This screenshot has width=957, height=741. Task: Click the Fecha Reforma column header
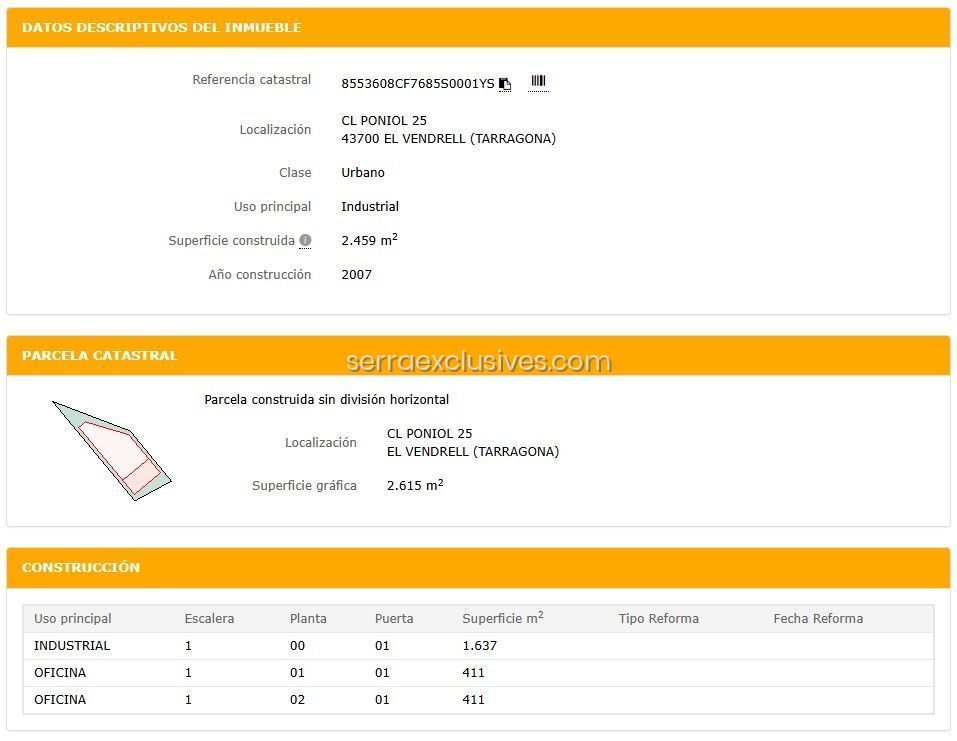pyautogui.click(x=818, y=618)
